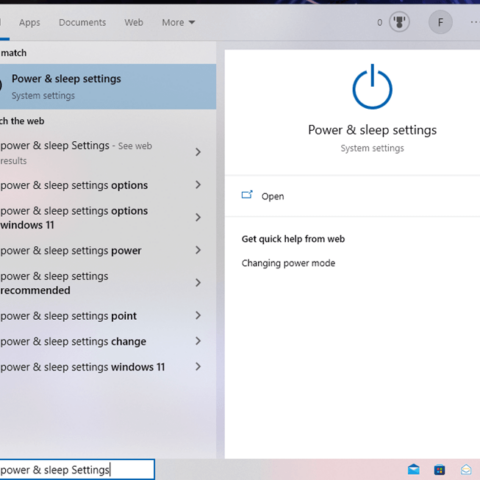Image resolution: width=480 pixels, height=480 pixels.
Task: Expand arrow for settings windows 11 suggestion
Action: click(198, 367)
